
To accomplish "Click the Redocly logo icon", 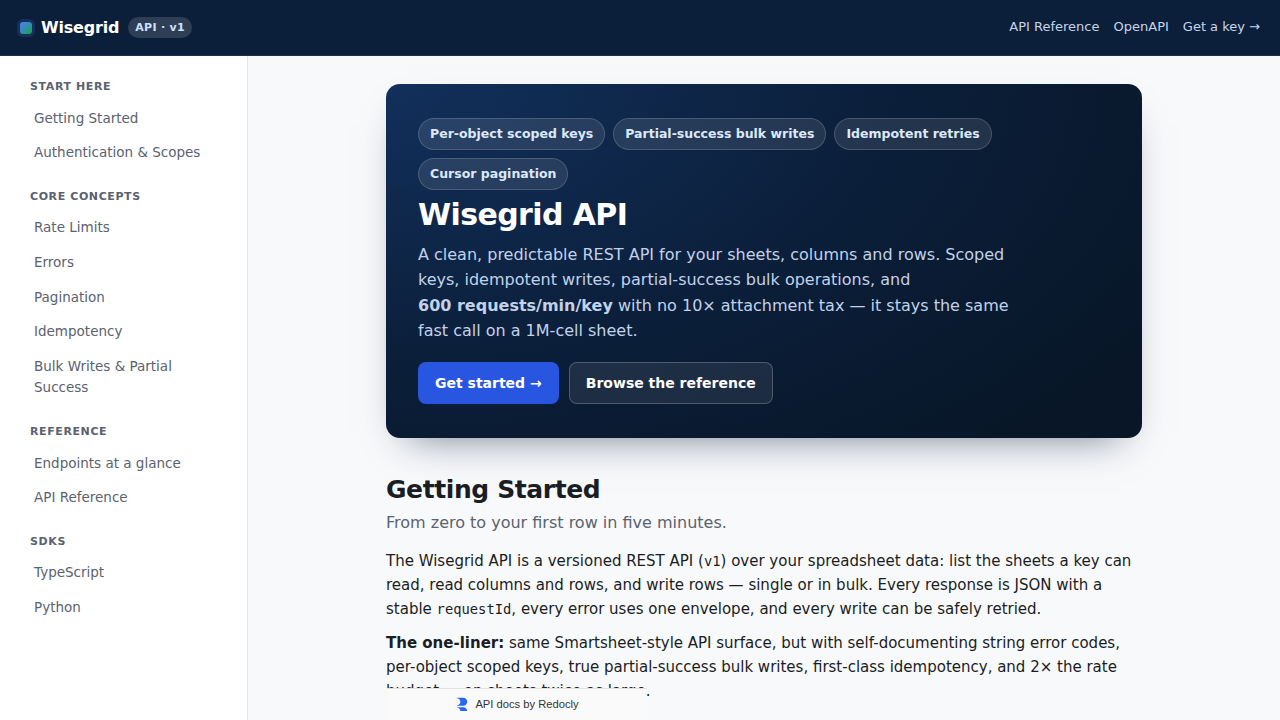I will [x=462, y=704].
